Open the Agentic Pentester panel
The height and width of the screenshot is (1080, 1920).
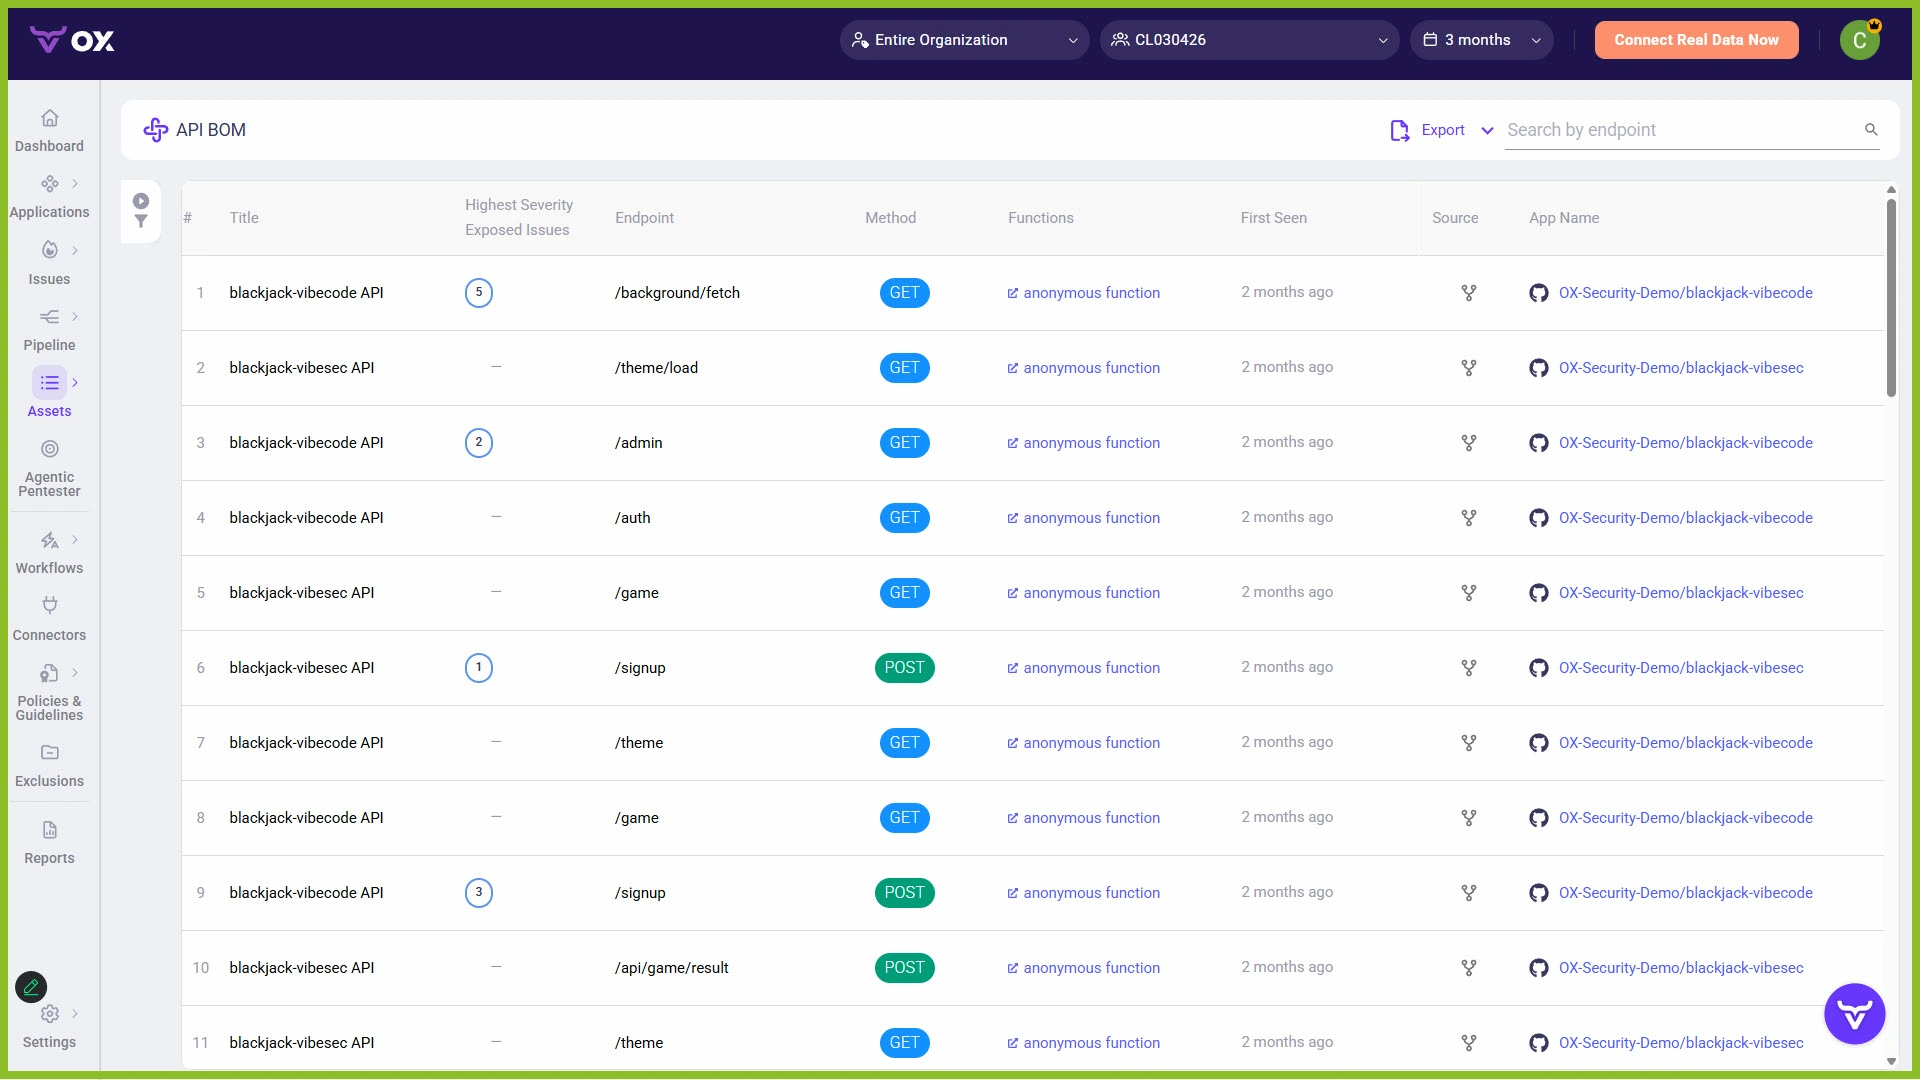click(x=49, y=449)
